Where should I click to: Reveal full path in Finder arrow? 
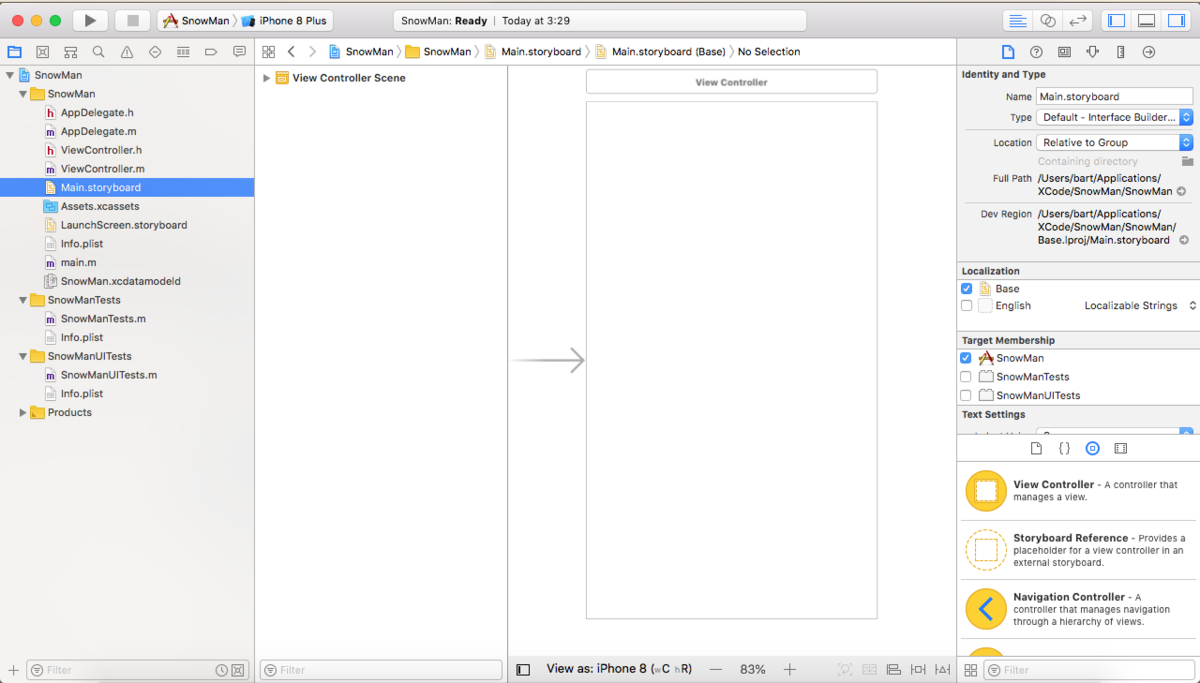tap(1181, 191)
